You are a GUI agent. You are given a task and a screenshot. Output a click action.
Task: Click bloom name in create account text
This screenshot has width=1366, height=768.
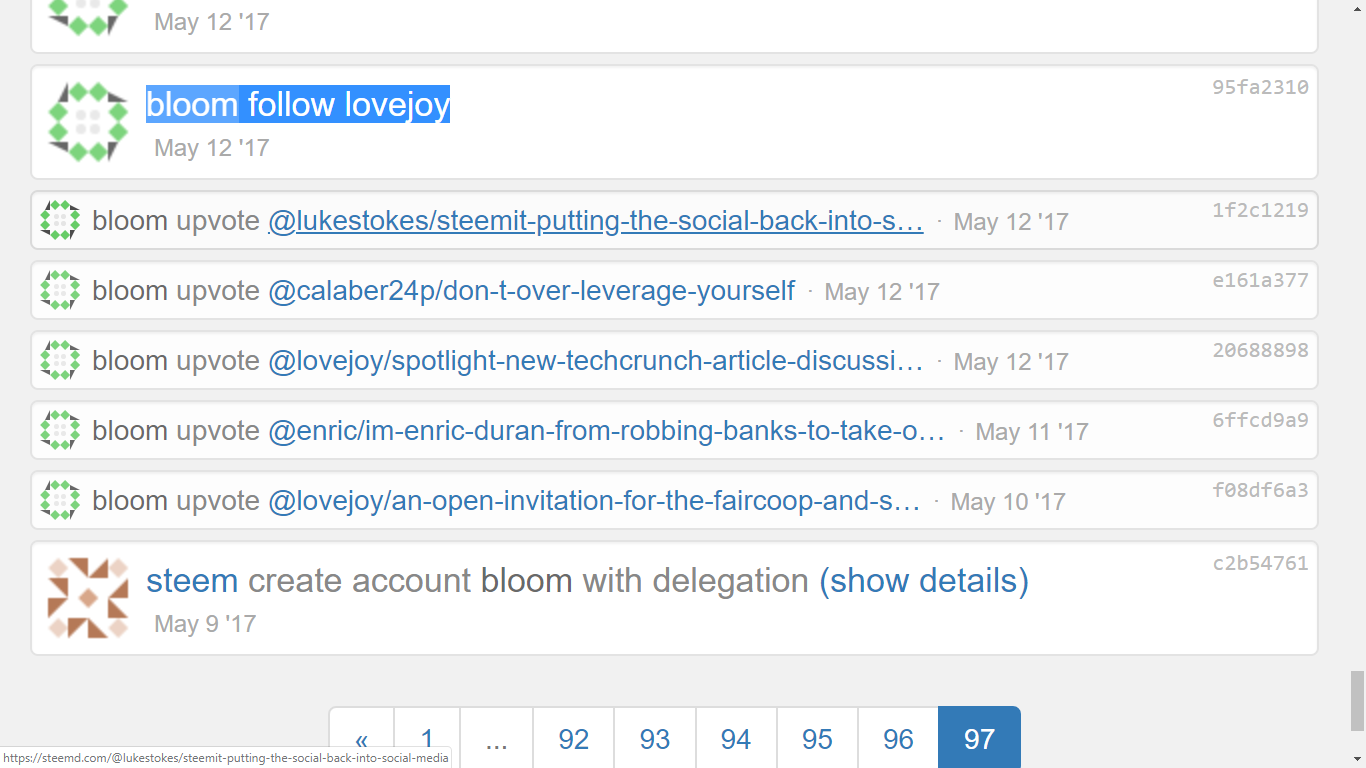pos(527,580)
